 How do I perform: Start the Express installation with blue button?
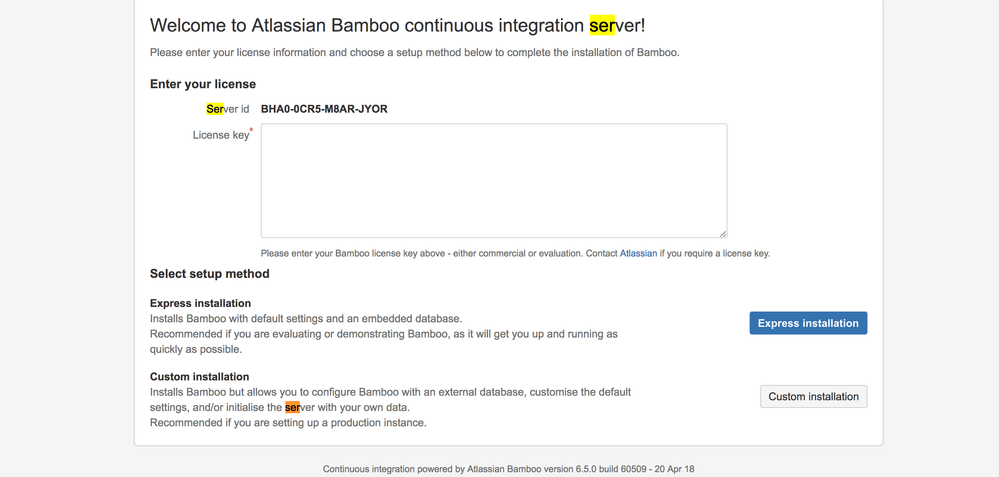(808, 323)
